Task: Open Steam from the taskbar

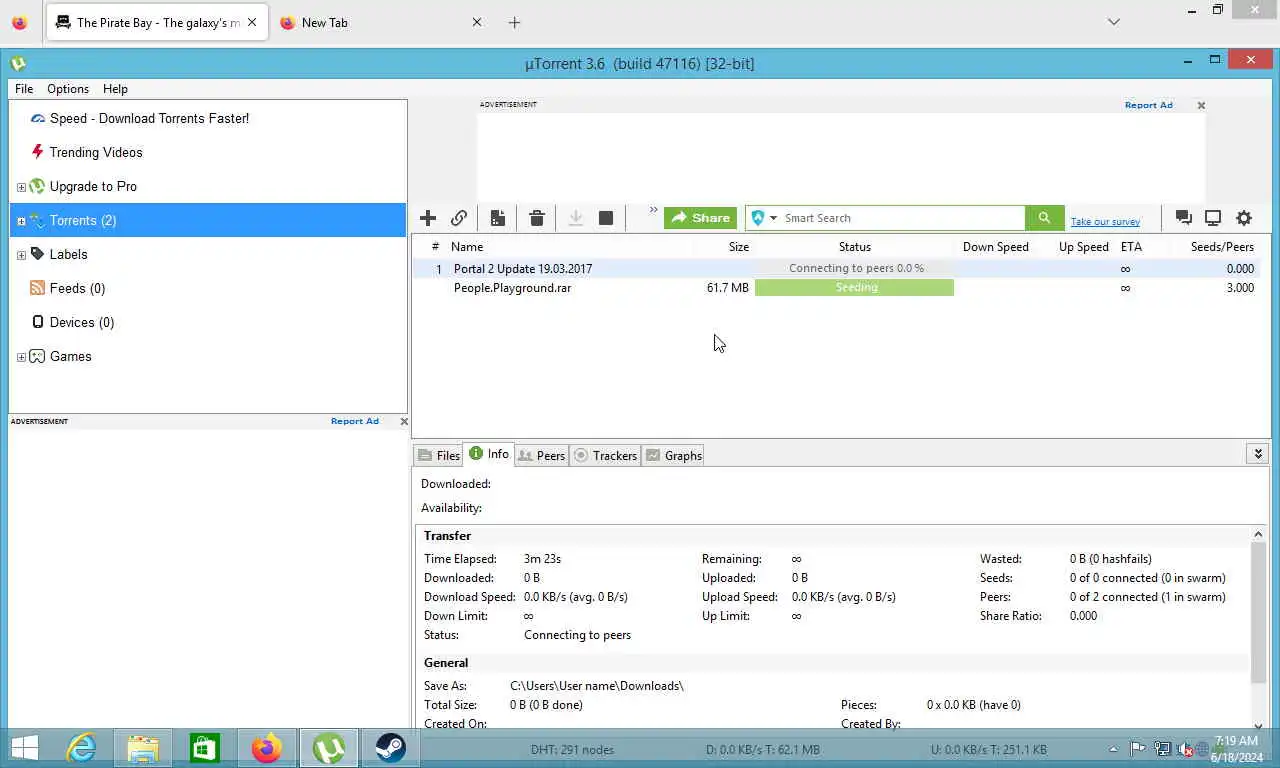Action: (390, 748)
